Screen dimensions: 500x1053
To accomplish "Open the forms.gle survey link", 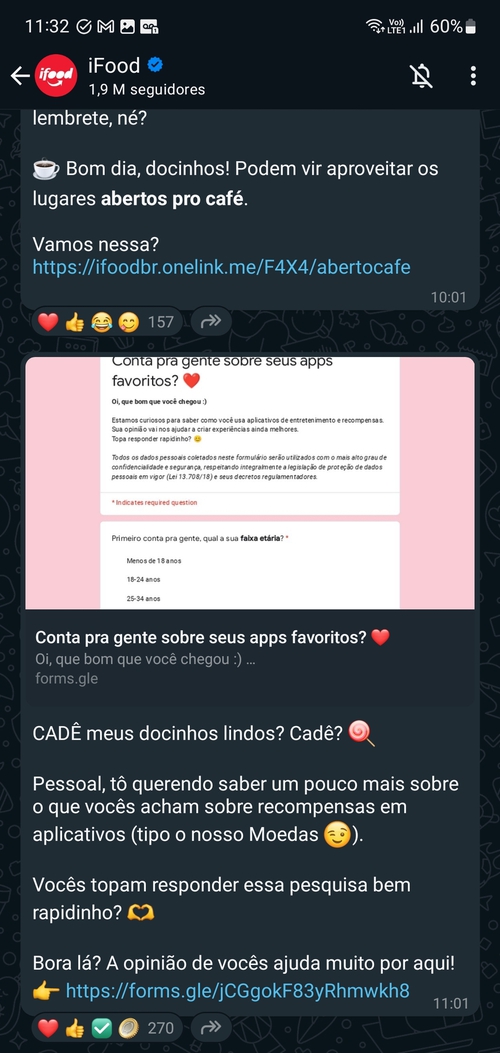I will tap(238, 990).
